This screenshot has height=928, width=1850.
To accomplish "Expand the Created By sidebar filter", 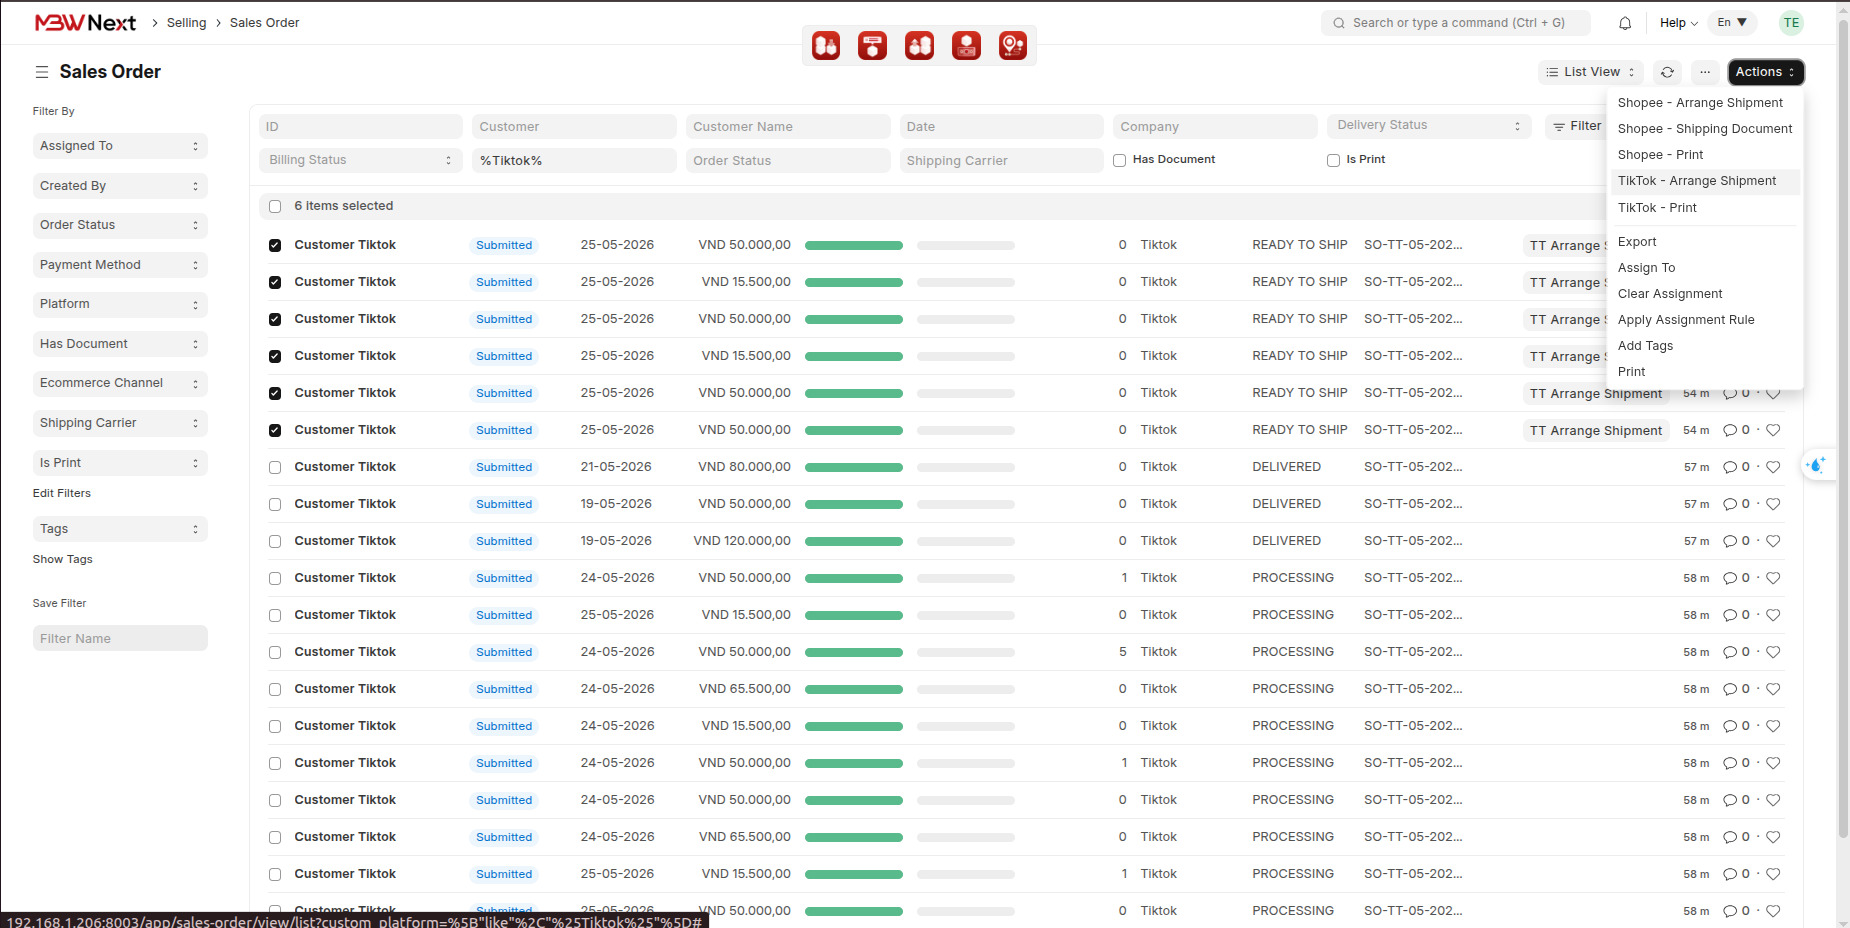I will tap(120, 186).
